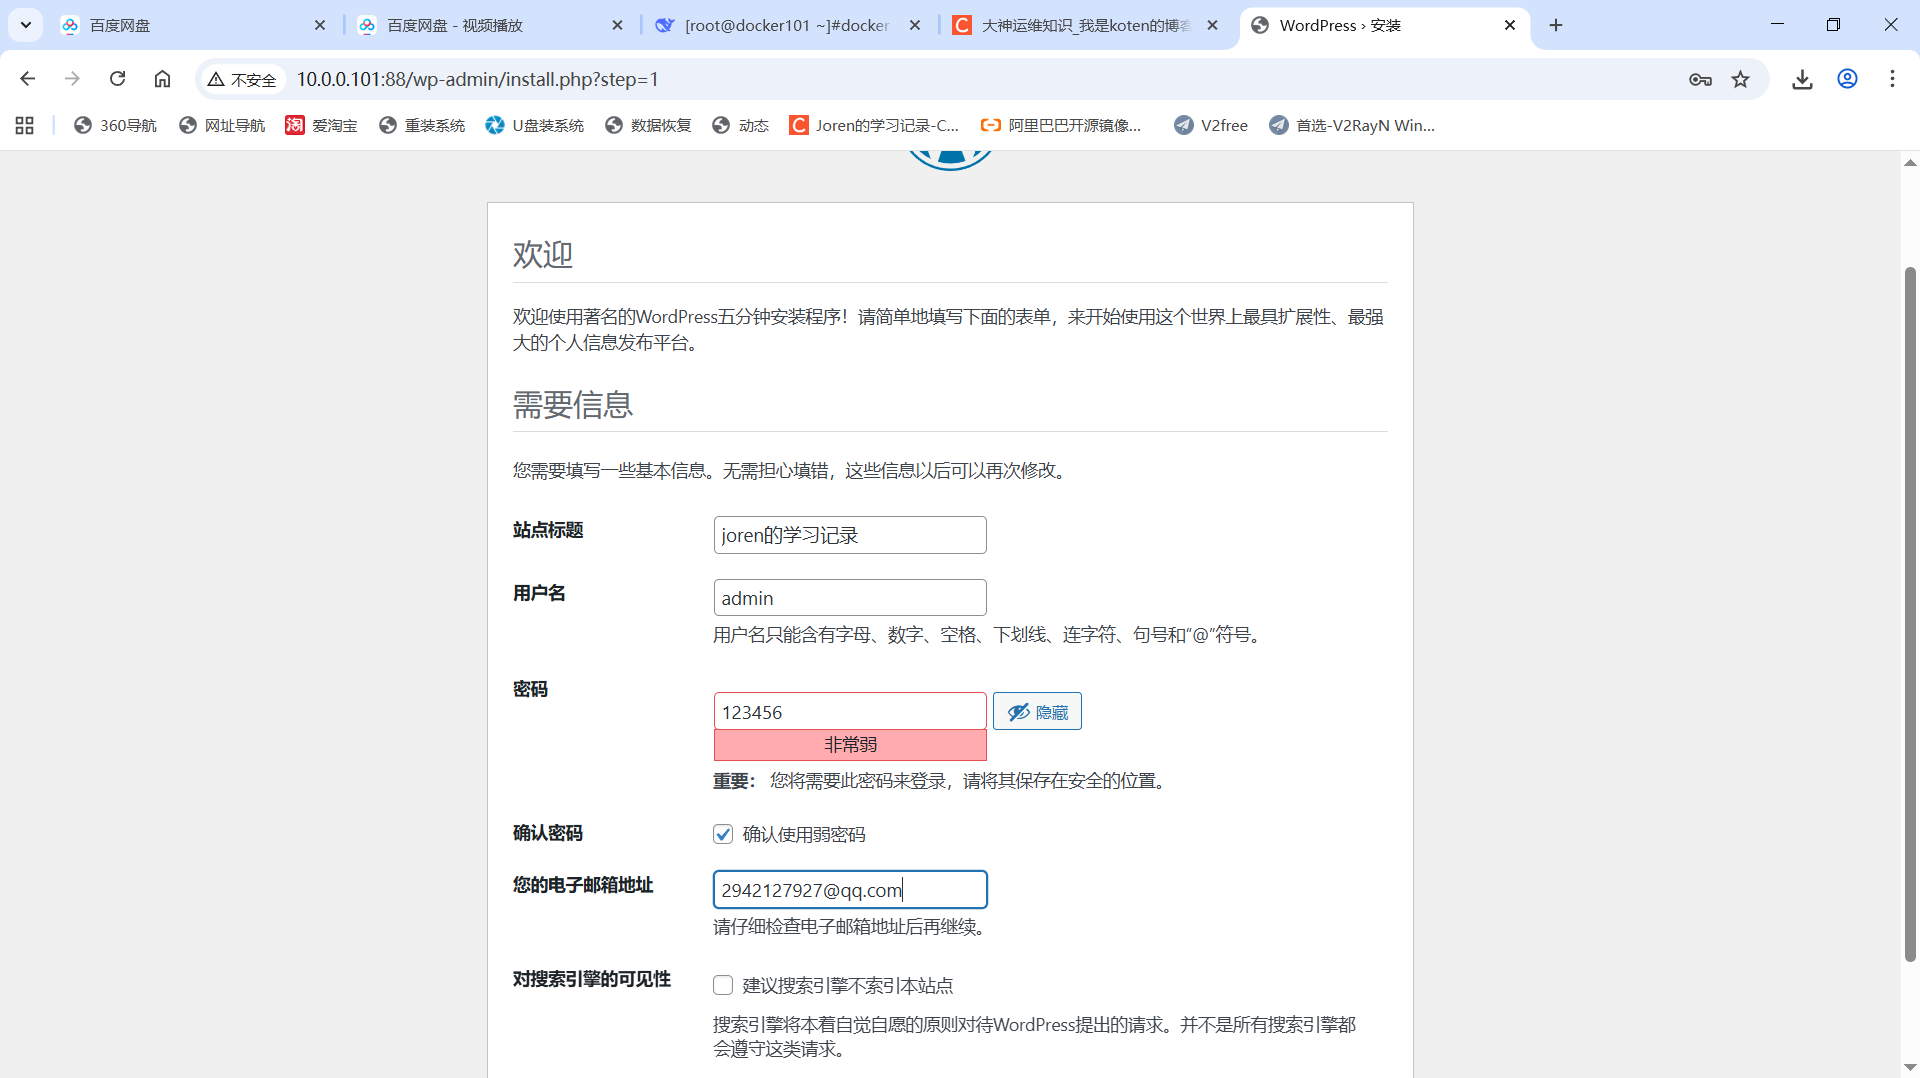Viewport: 1920px width, 1078px height.
Task: Open the browser profile icon
Action: [x=1847, y=79]
